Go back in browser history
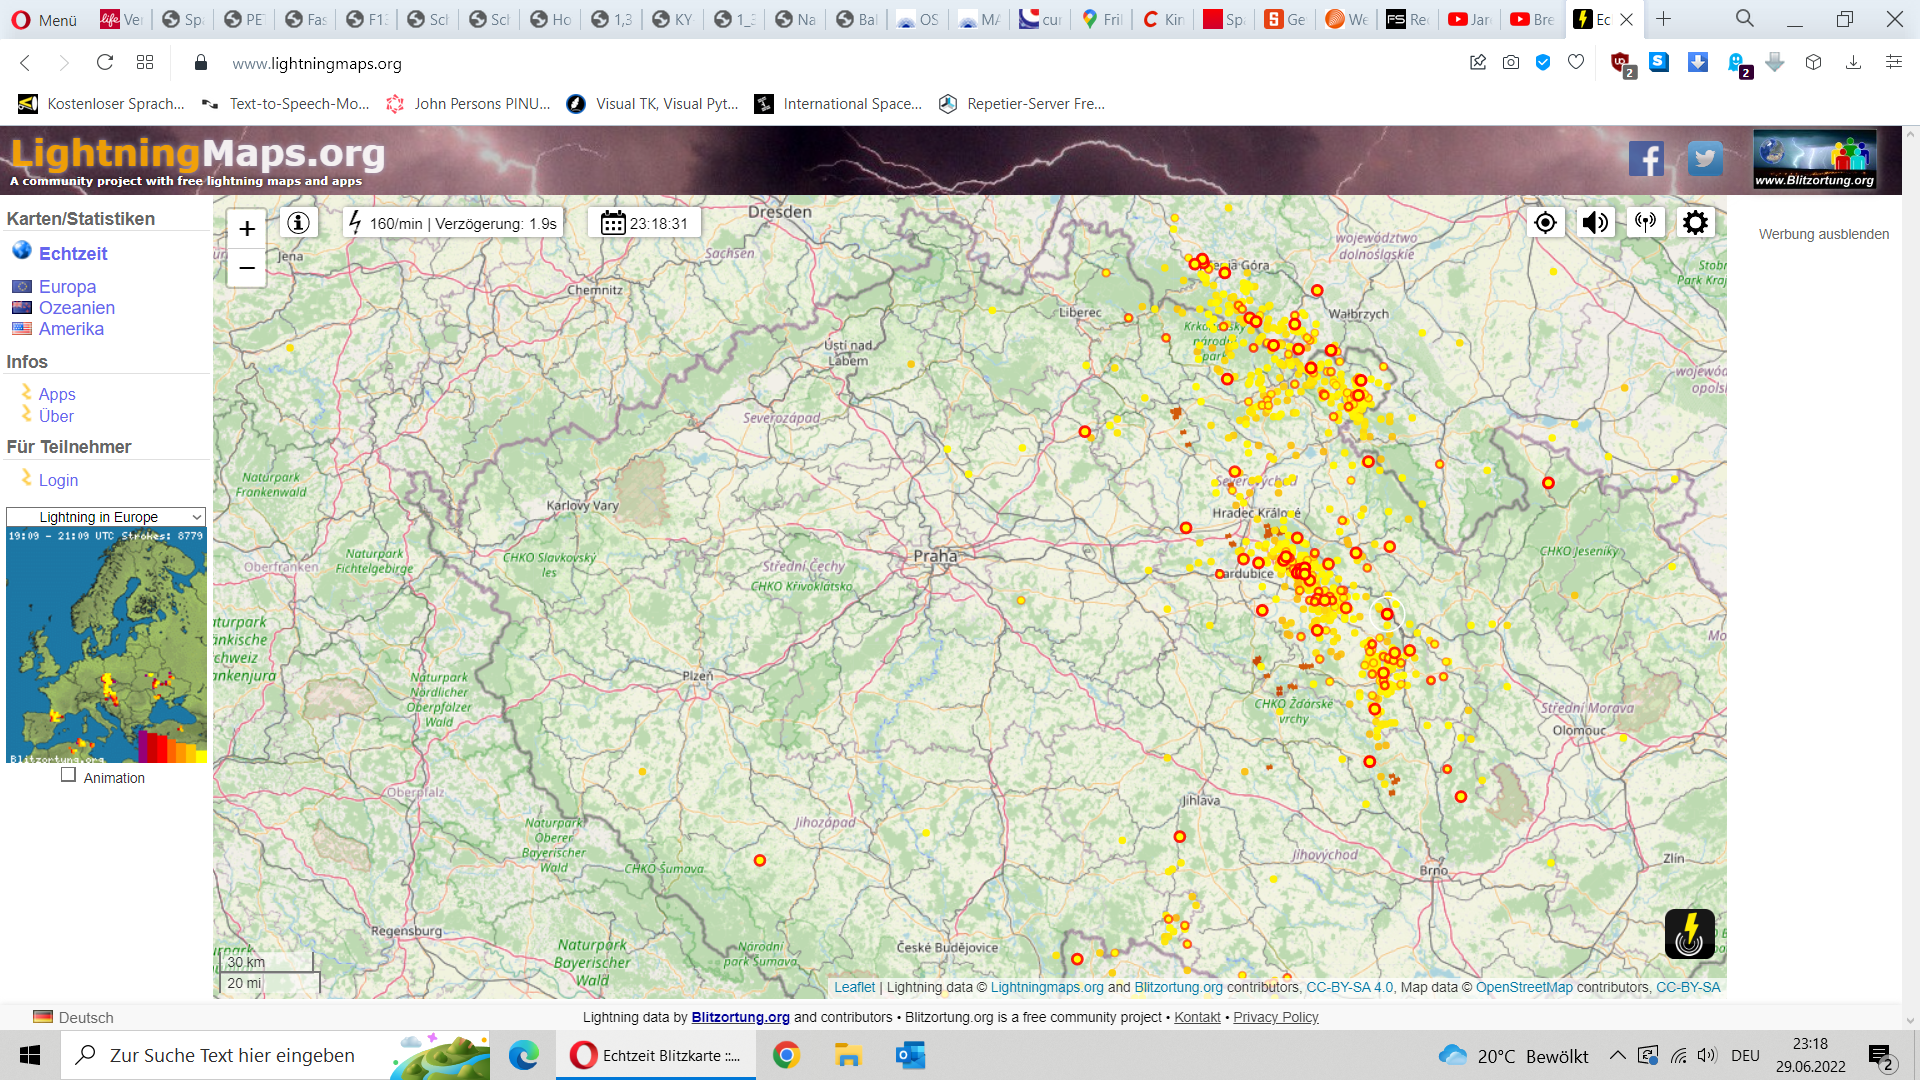The image size is (1920, 1080). tap(25, 63)
